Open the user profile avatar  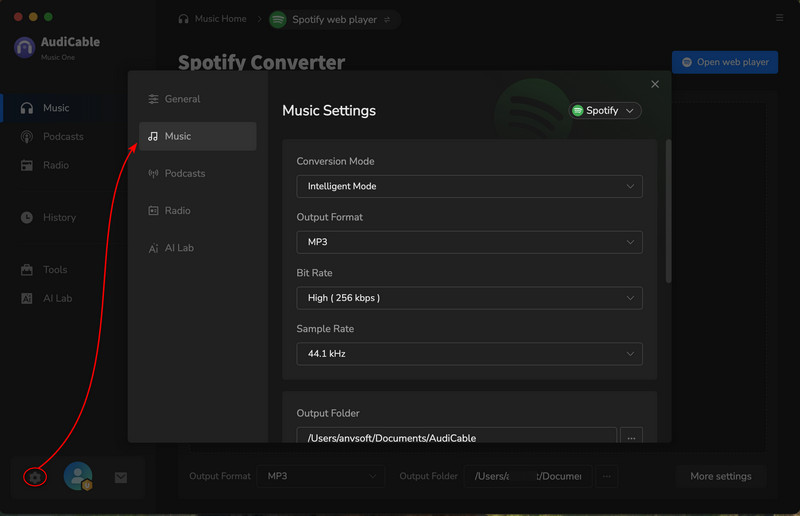click(78, 476)
